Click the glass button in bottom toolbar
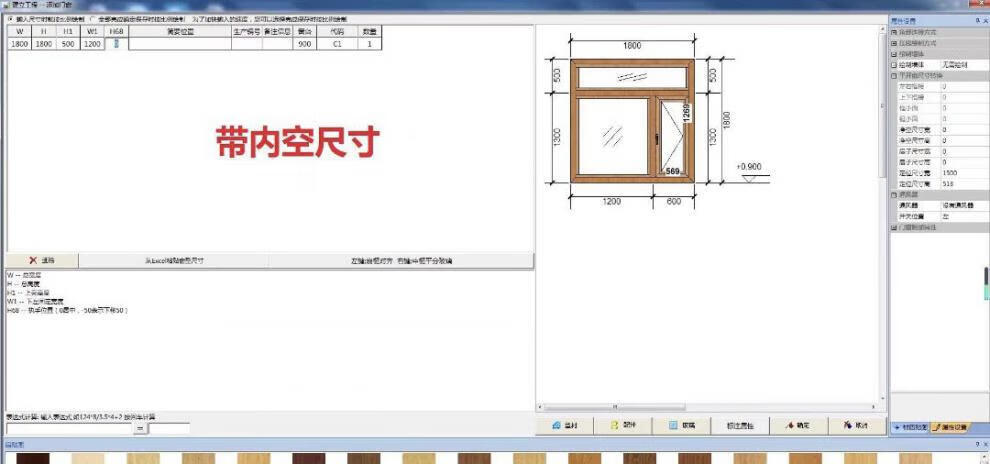 click(682, 425)
